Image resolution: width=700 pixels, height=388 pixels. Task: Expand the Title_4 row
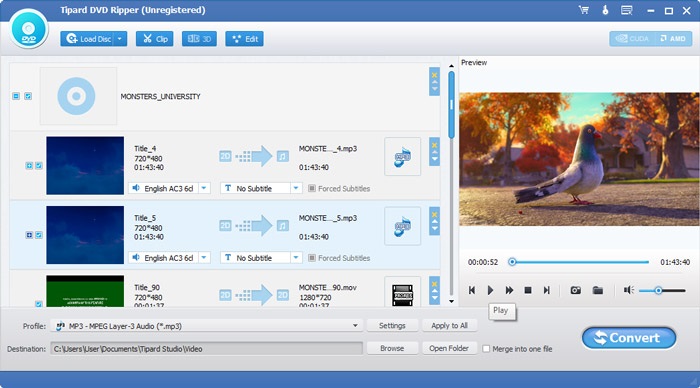click(29, 166)
